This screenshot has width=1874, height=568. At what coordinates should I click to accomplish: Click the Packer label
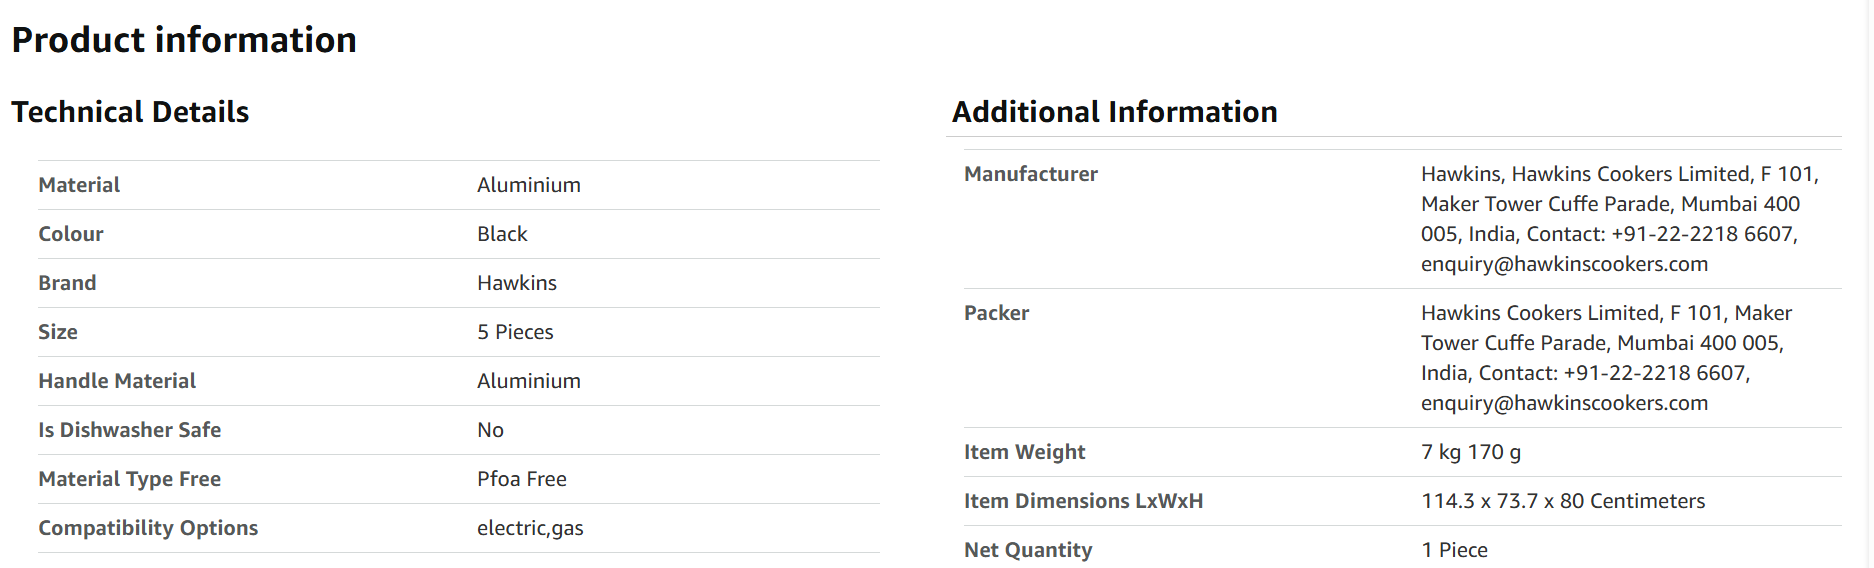pos(996,313)
